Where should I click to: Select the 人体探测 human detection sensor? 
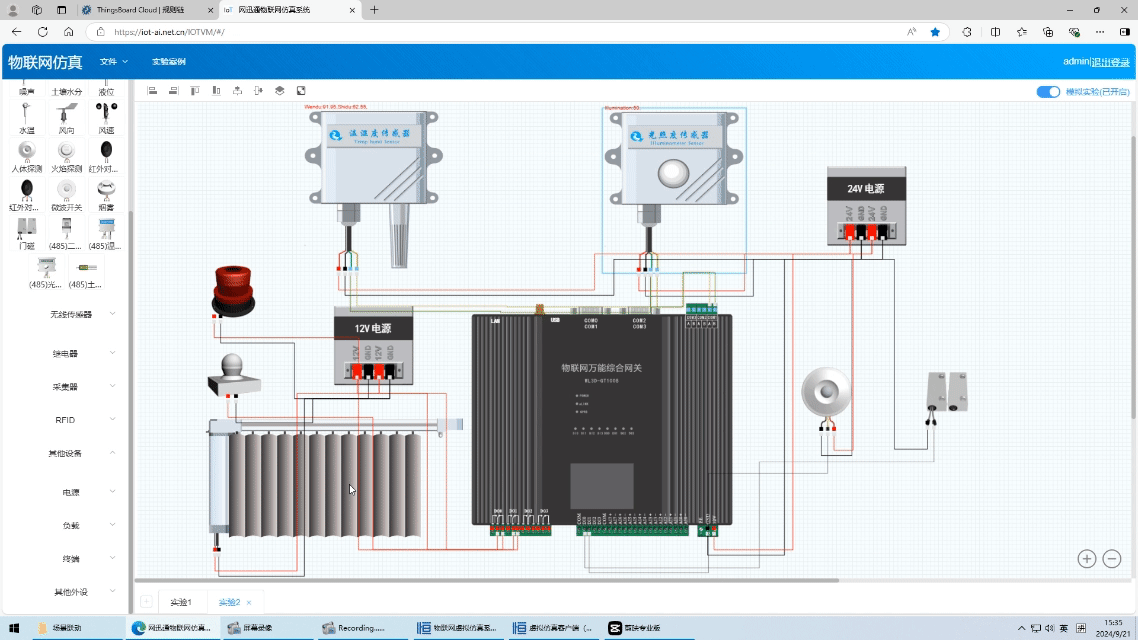tap(26, 155)
